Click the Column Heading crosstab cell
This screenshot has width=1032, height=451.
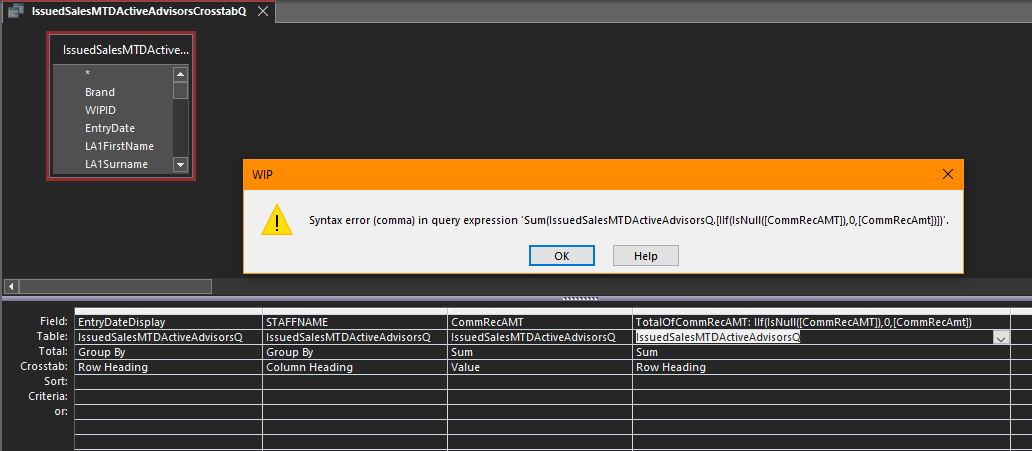[x=355, y=367]
